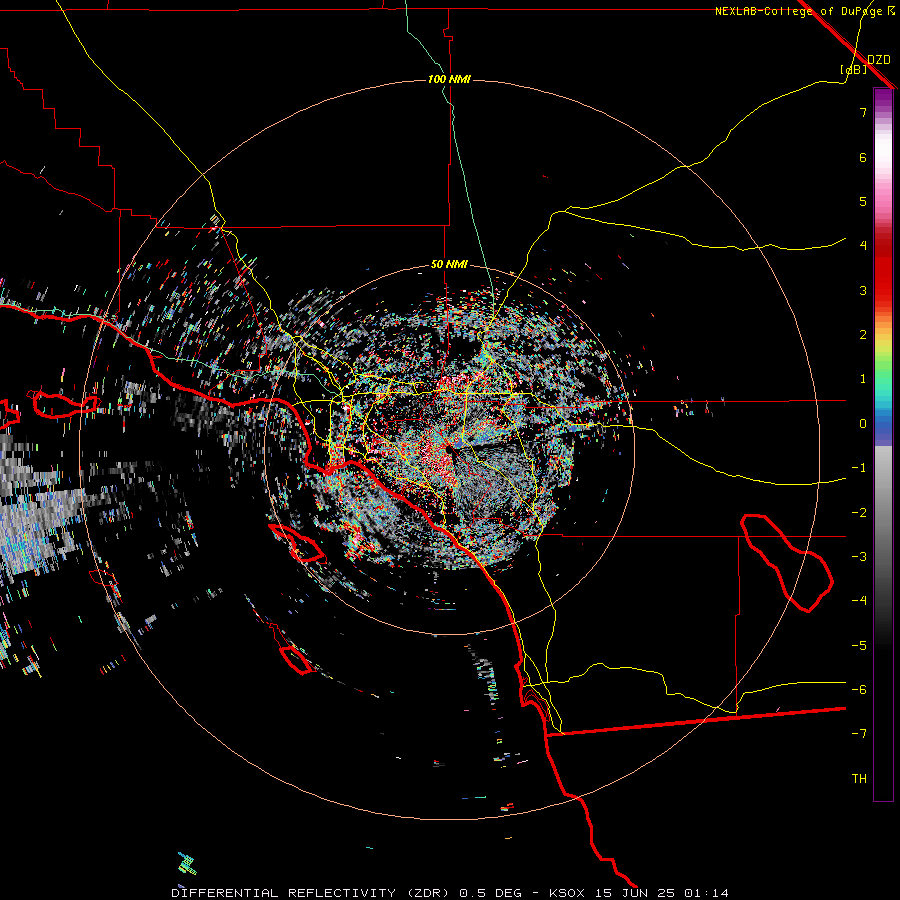The width and height of the screenshot is (900, 900).
Task: Click the [dB] units label
Action: pyautogui.click(x=854, y=69)
